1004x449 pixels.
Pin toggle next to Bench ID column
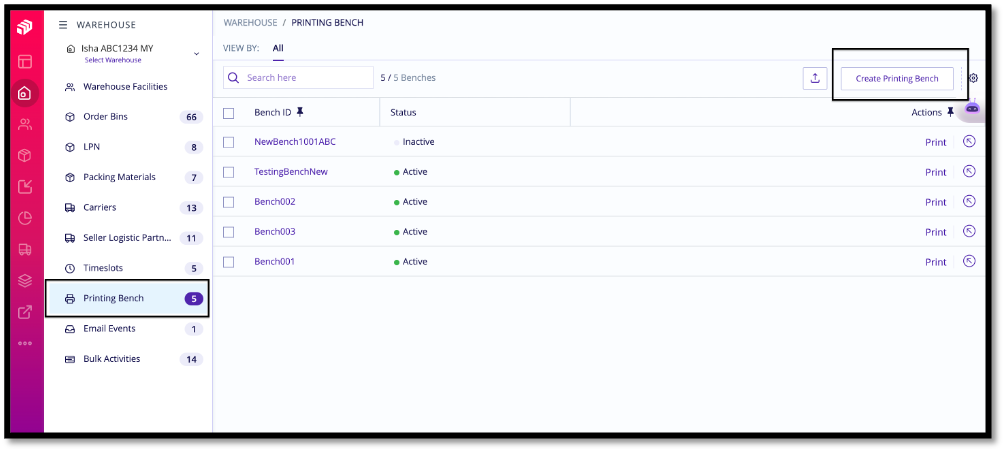click(x=300, y=112)
